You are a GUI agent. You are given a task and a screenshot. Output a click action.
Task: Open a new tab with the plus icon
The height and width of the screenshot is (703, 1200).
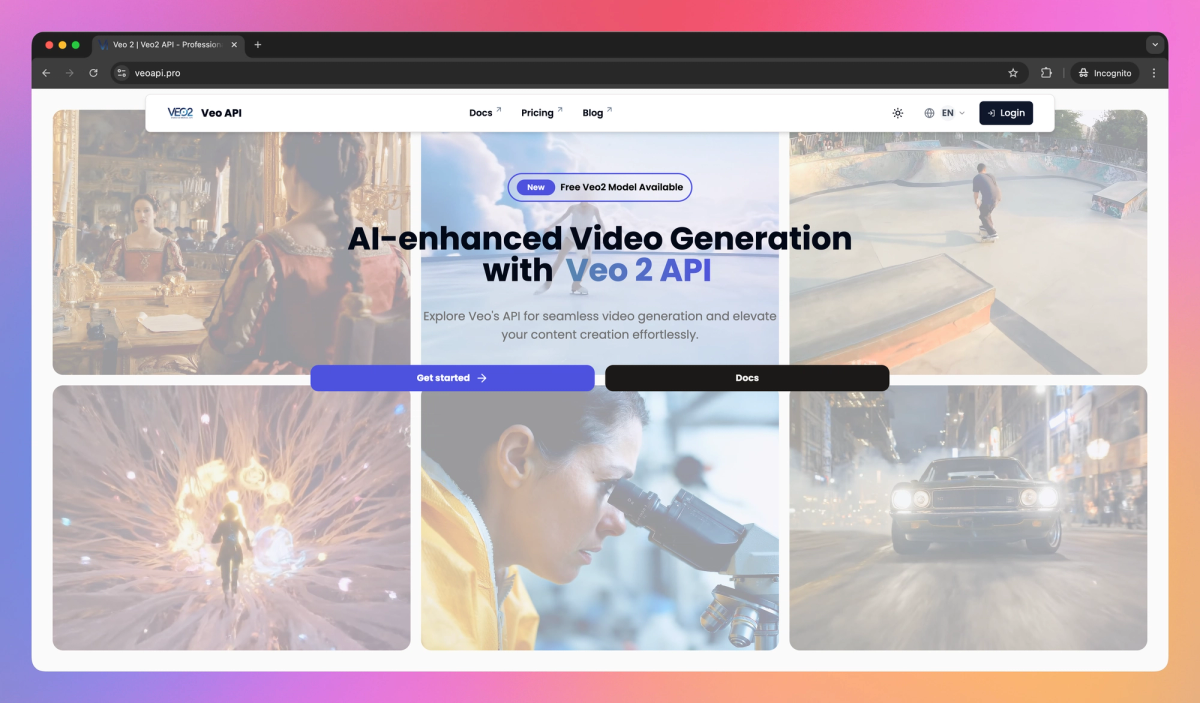click(x=257, y=45)
